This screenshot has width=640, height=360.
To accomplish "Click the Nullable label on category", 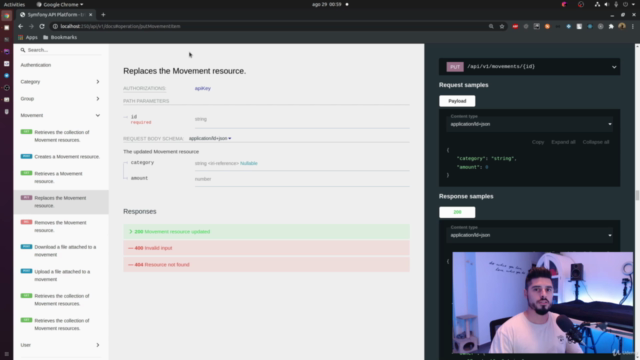I will 249,163.
